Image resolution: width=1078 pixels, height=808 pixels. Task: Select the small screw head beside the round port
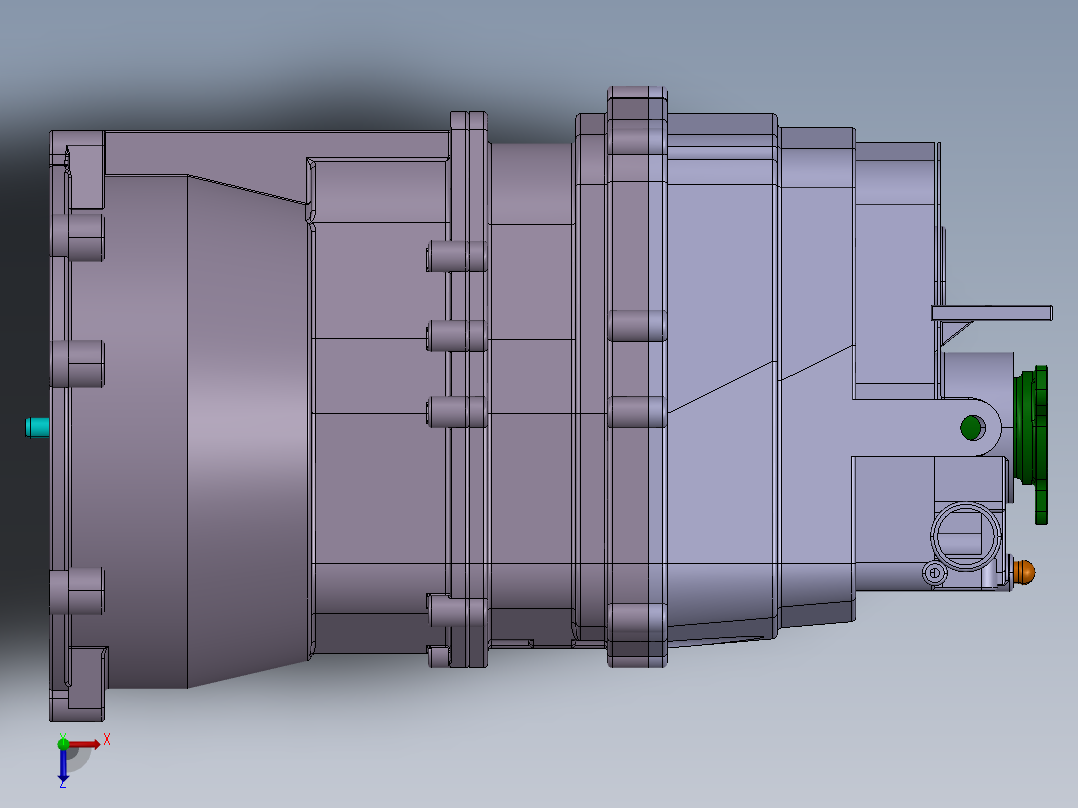(x=934, y=572)
